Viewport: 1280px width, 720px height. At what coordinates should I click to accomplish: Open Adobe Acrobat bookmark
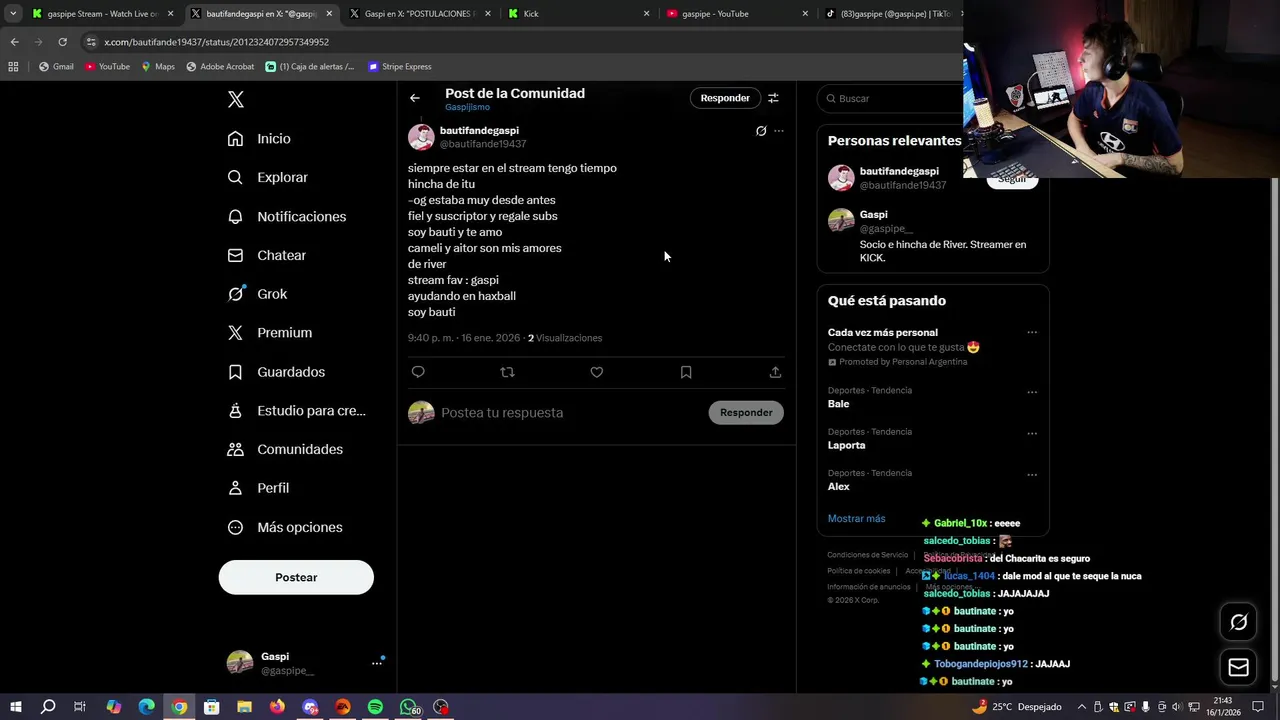click(x=220, y=67)
